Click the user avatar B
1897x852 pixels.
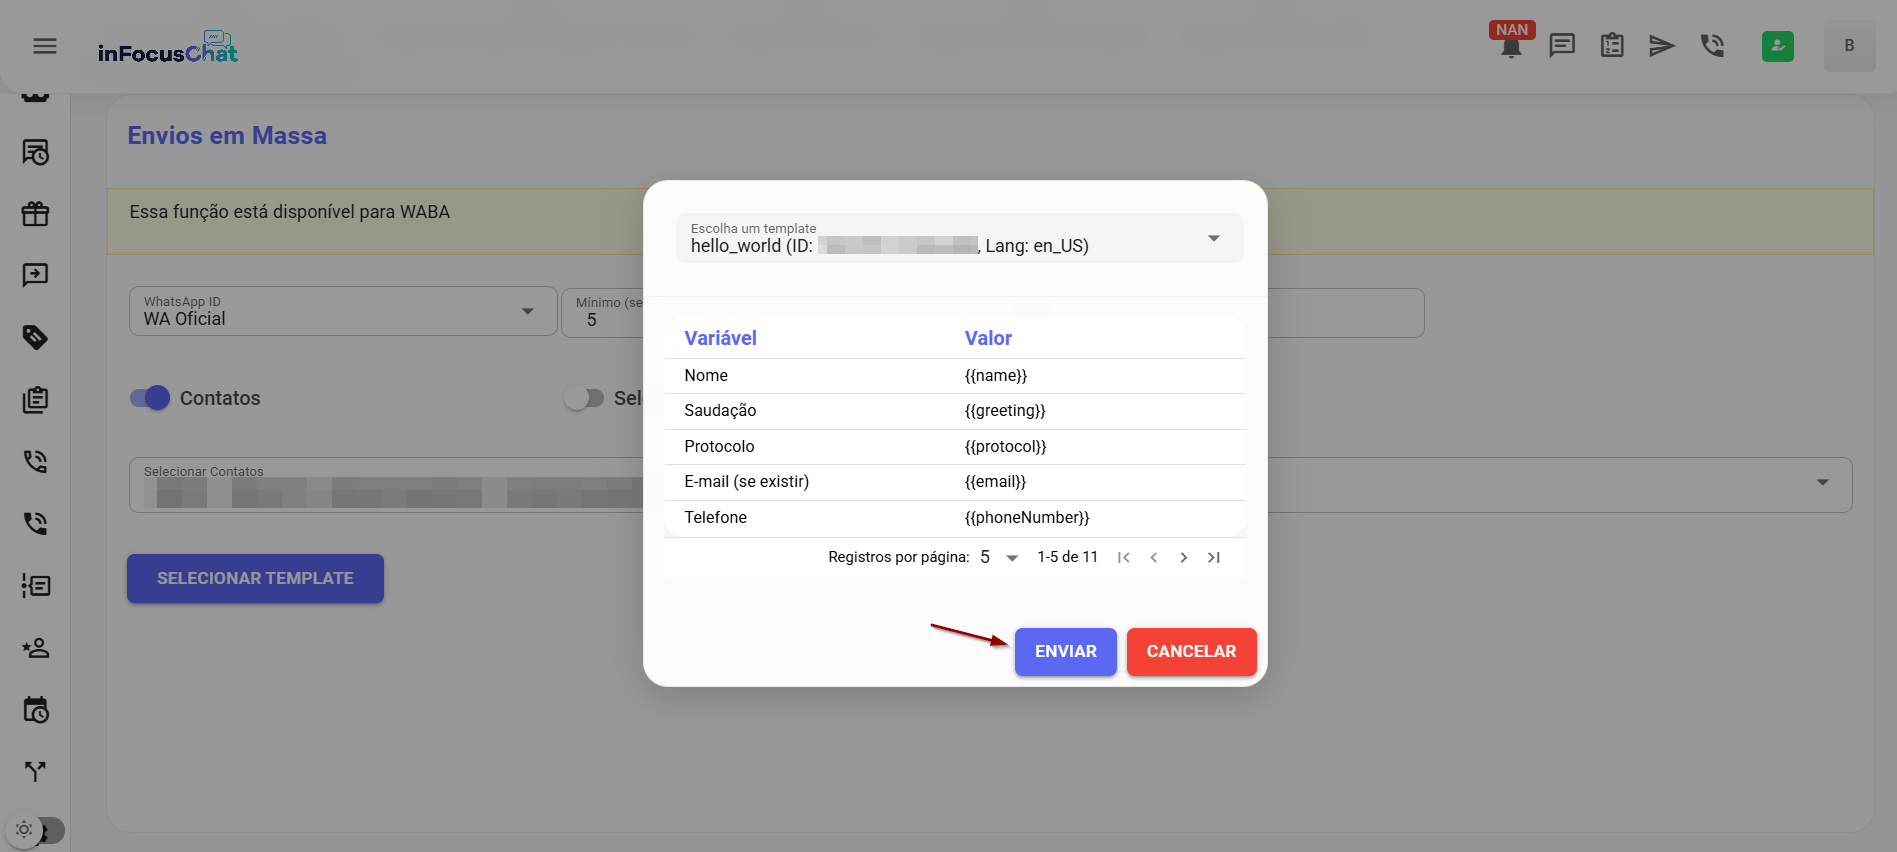pos(1848,46)
